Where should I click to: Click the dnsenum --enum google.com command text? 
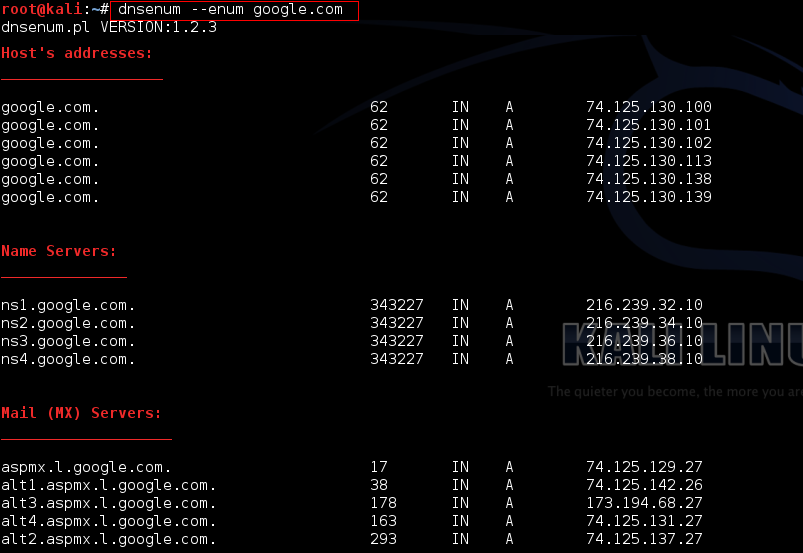(x=230, y=10)
